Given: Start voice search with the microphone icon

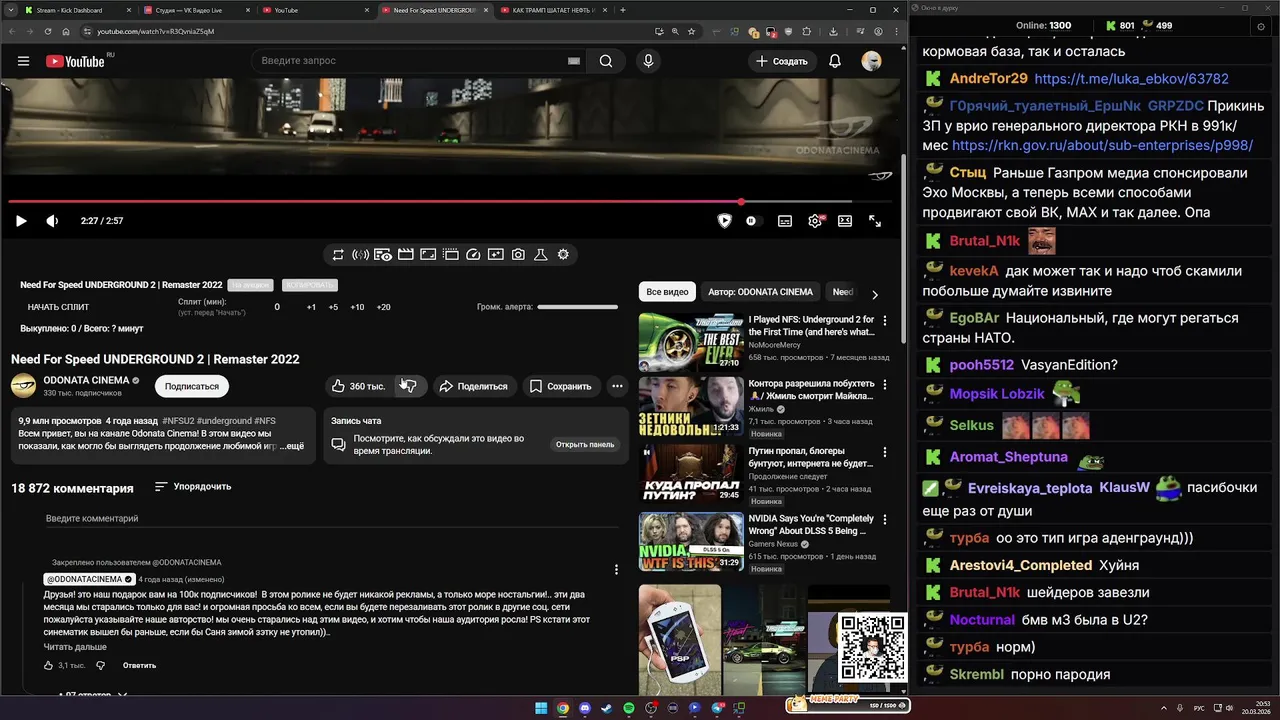Looking at the screenshot, I should (x=648, y=61).
